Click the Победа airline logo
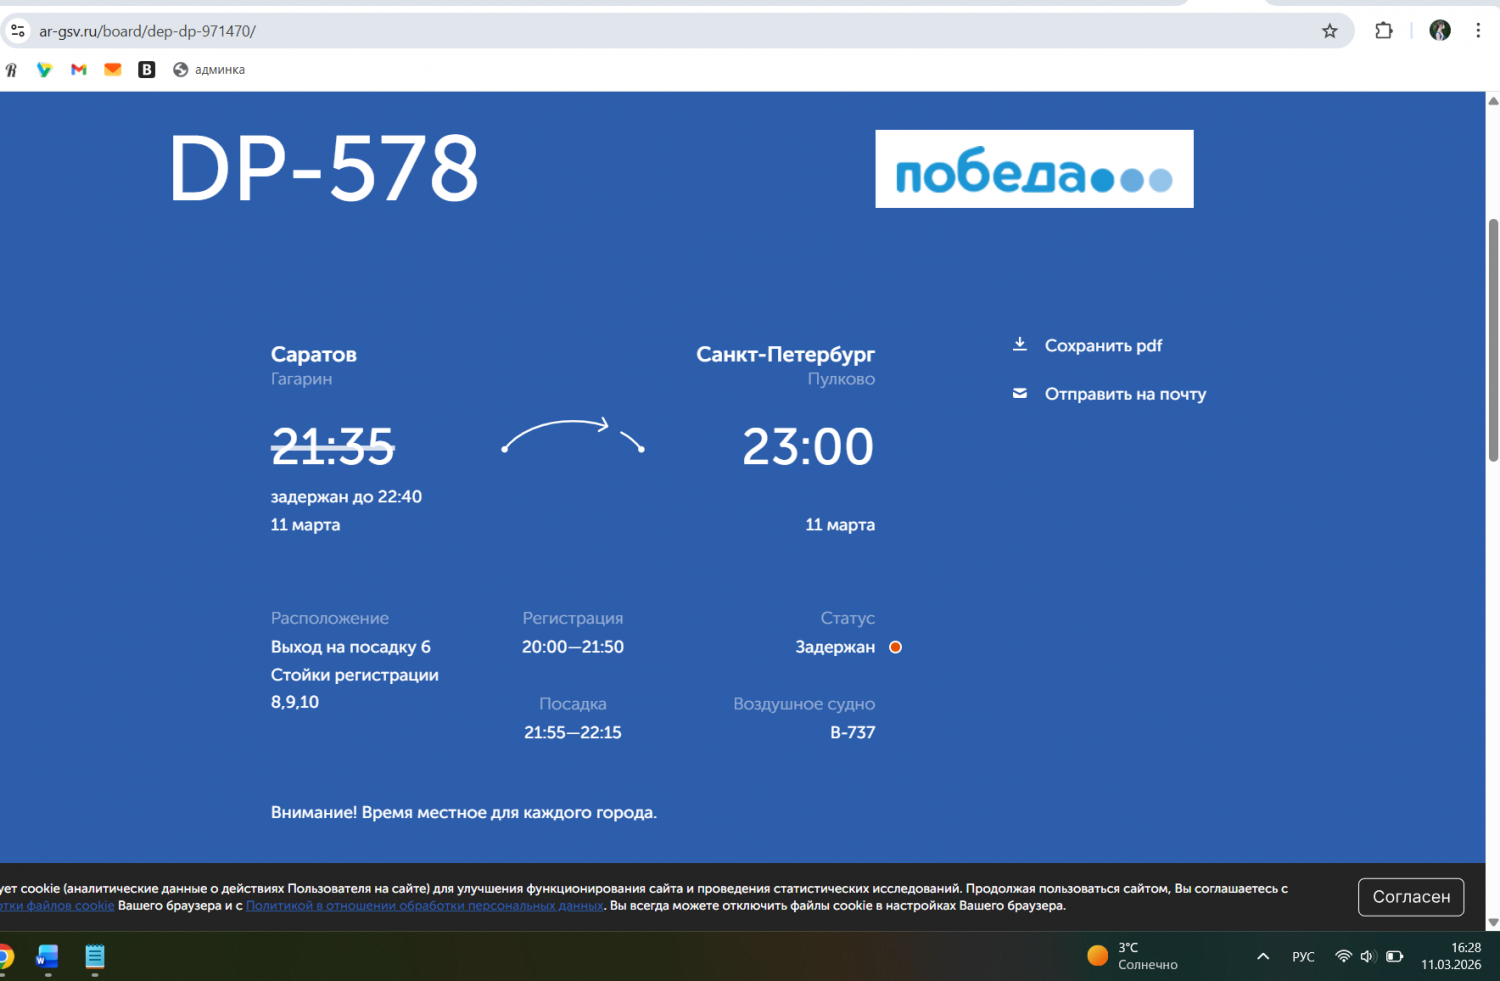Viewport: 1500px width, 981px height. point(1034,169)
